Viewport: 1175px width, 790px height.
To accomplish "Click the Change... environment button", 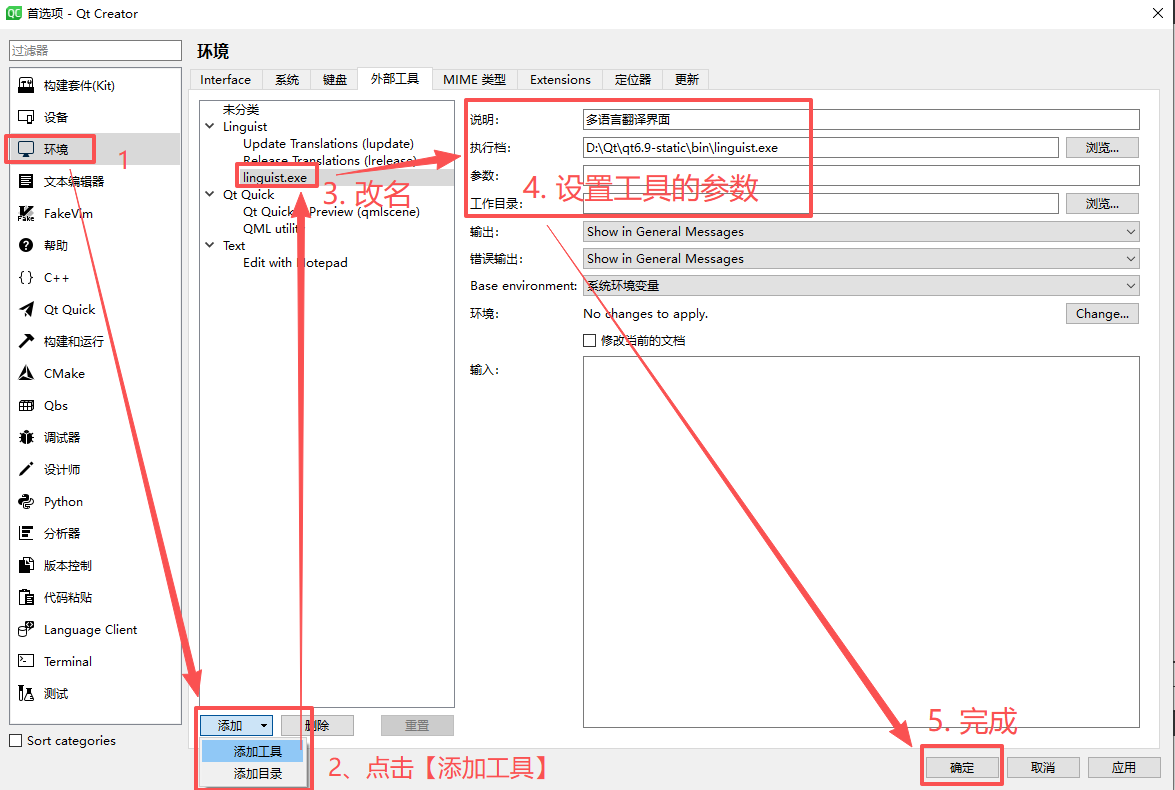I will click(x=1102, y=313).
